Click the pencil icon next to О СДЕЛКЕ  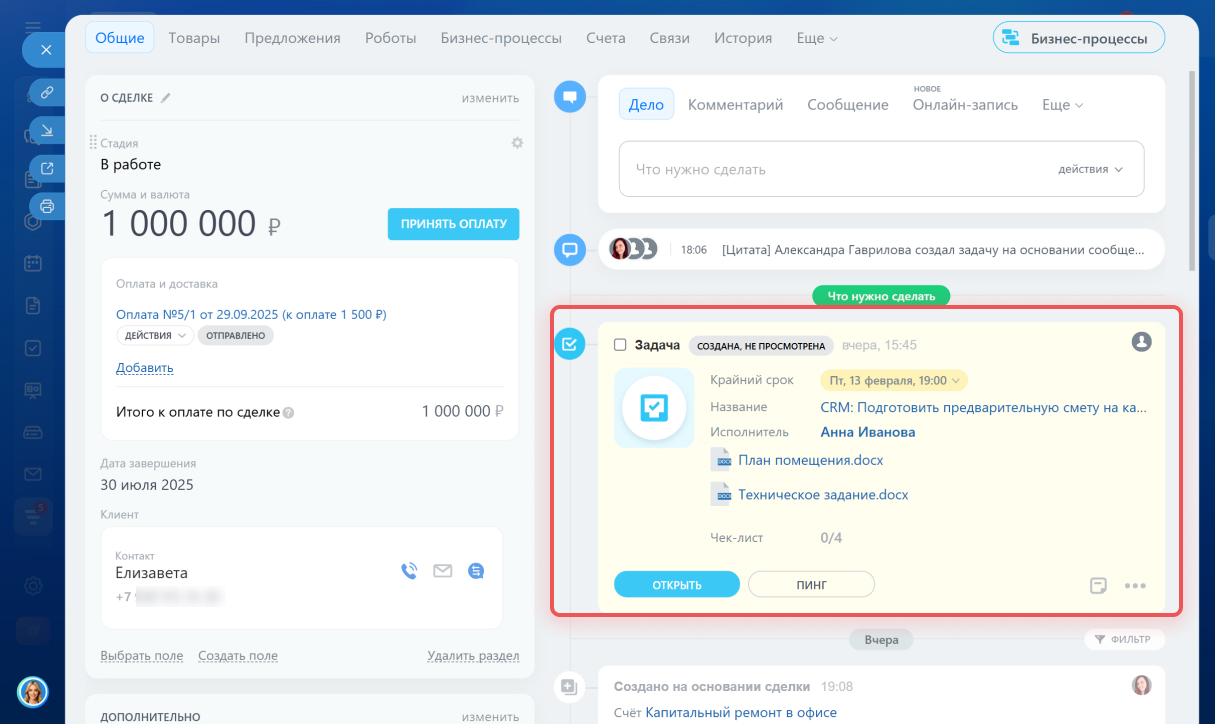point(166,98)
